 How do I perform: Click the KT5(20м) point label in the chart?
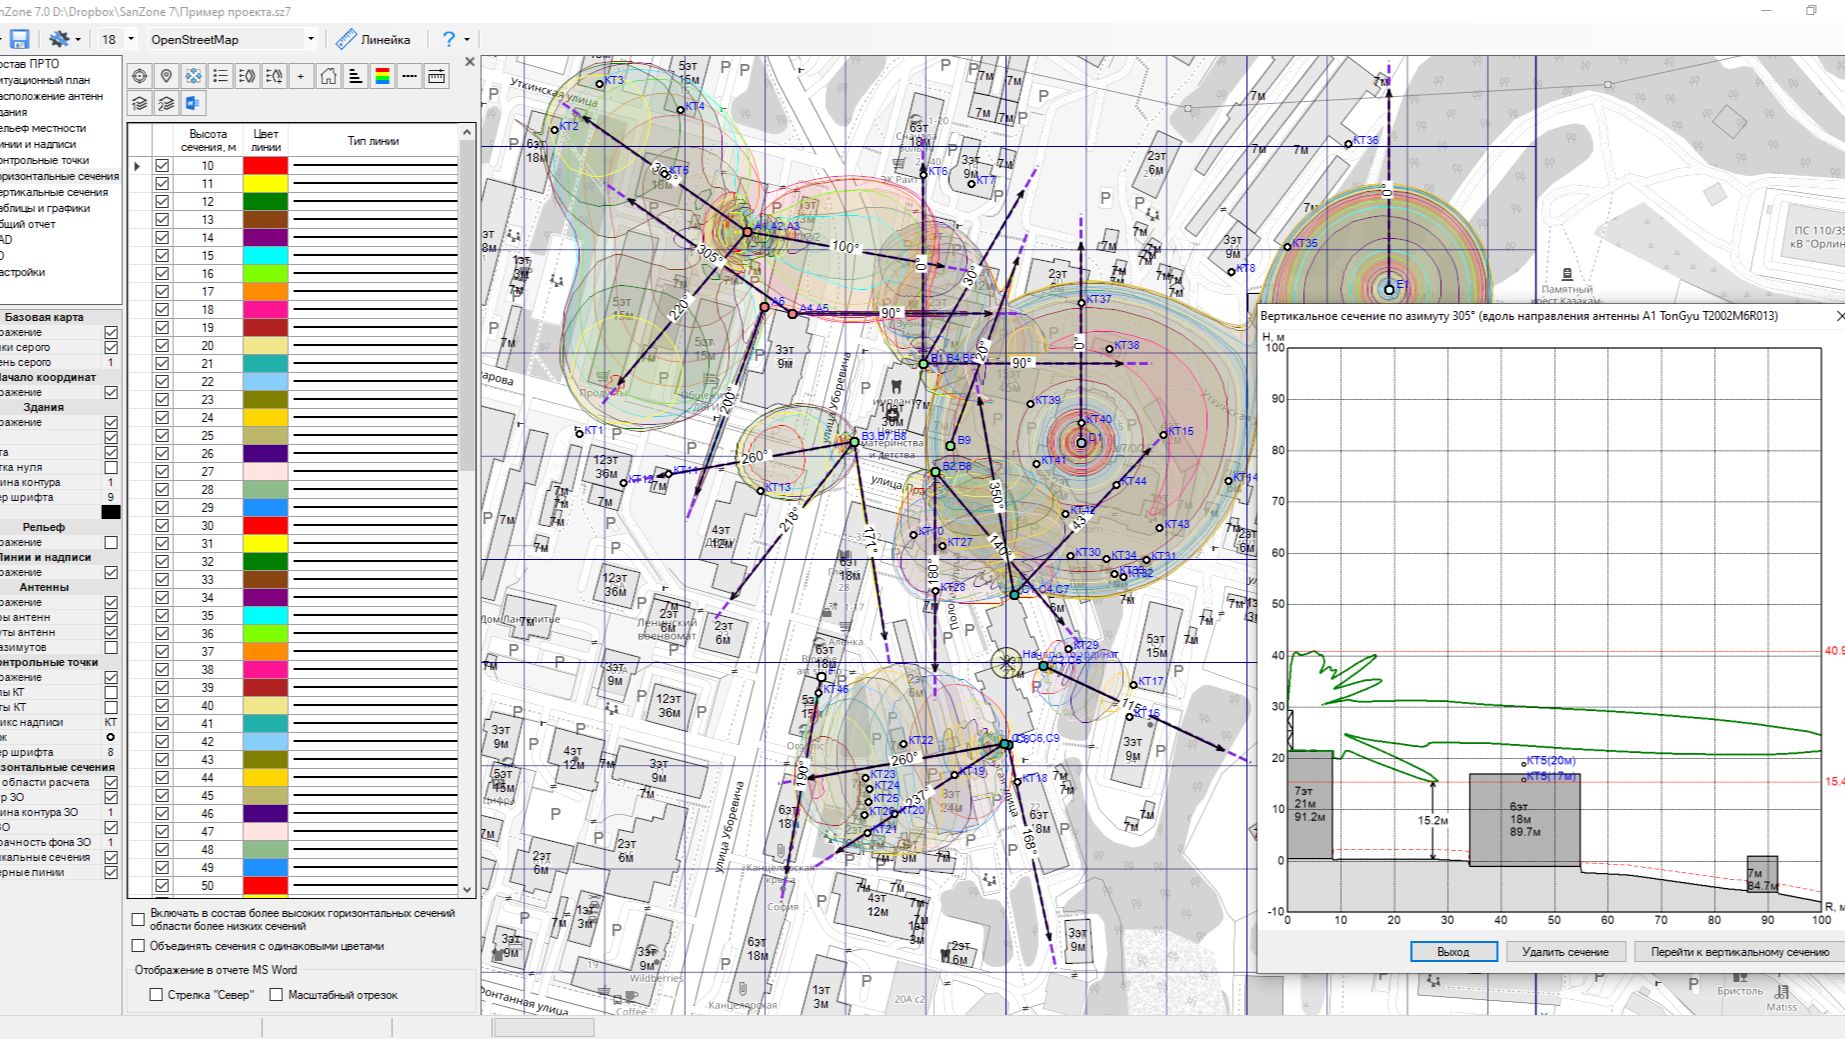pos(1551,761)
